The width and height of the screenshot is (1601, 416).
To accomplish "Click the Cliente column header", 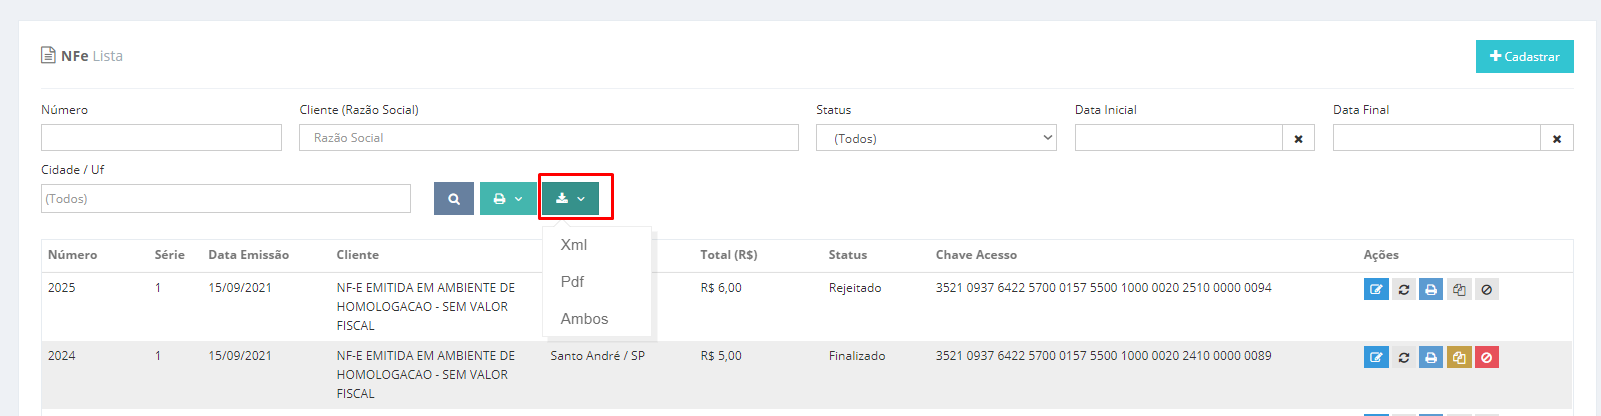I will 357,255.
